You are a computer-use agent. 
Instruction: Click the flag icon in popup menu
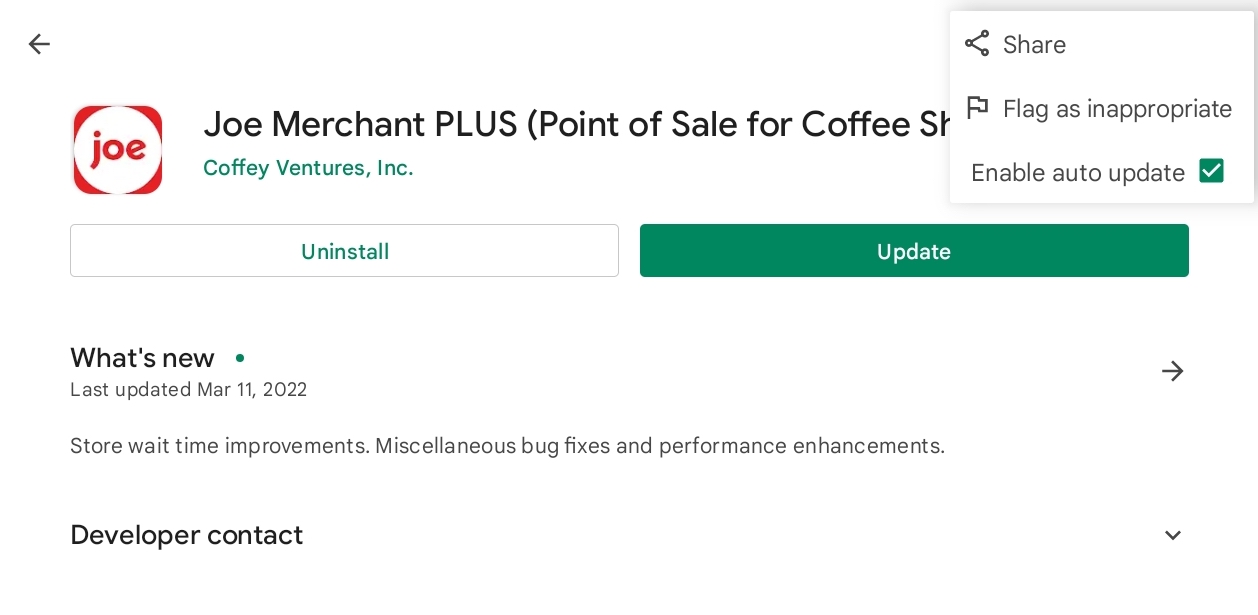point(977,108)
